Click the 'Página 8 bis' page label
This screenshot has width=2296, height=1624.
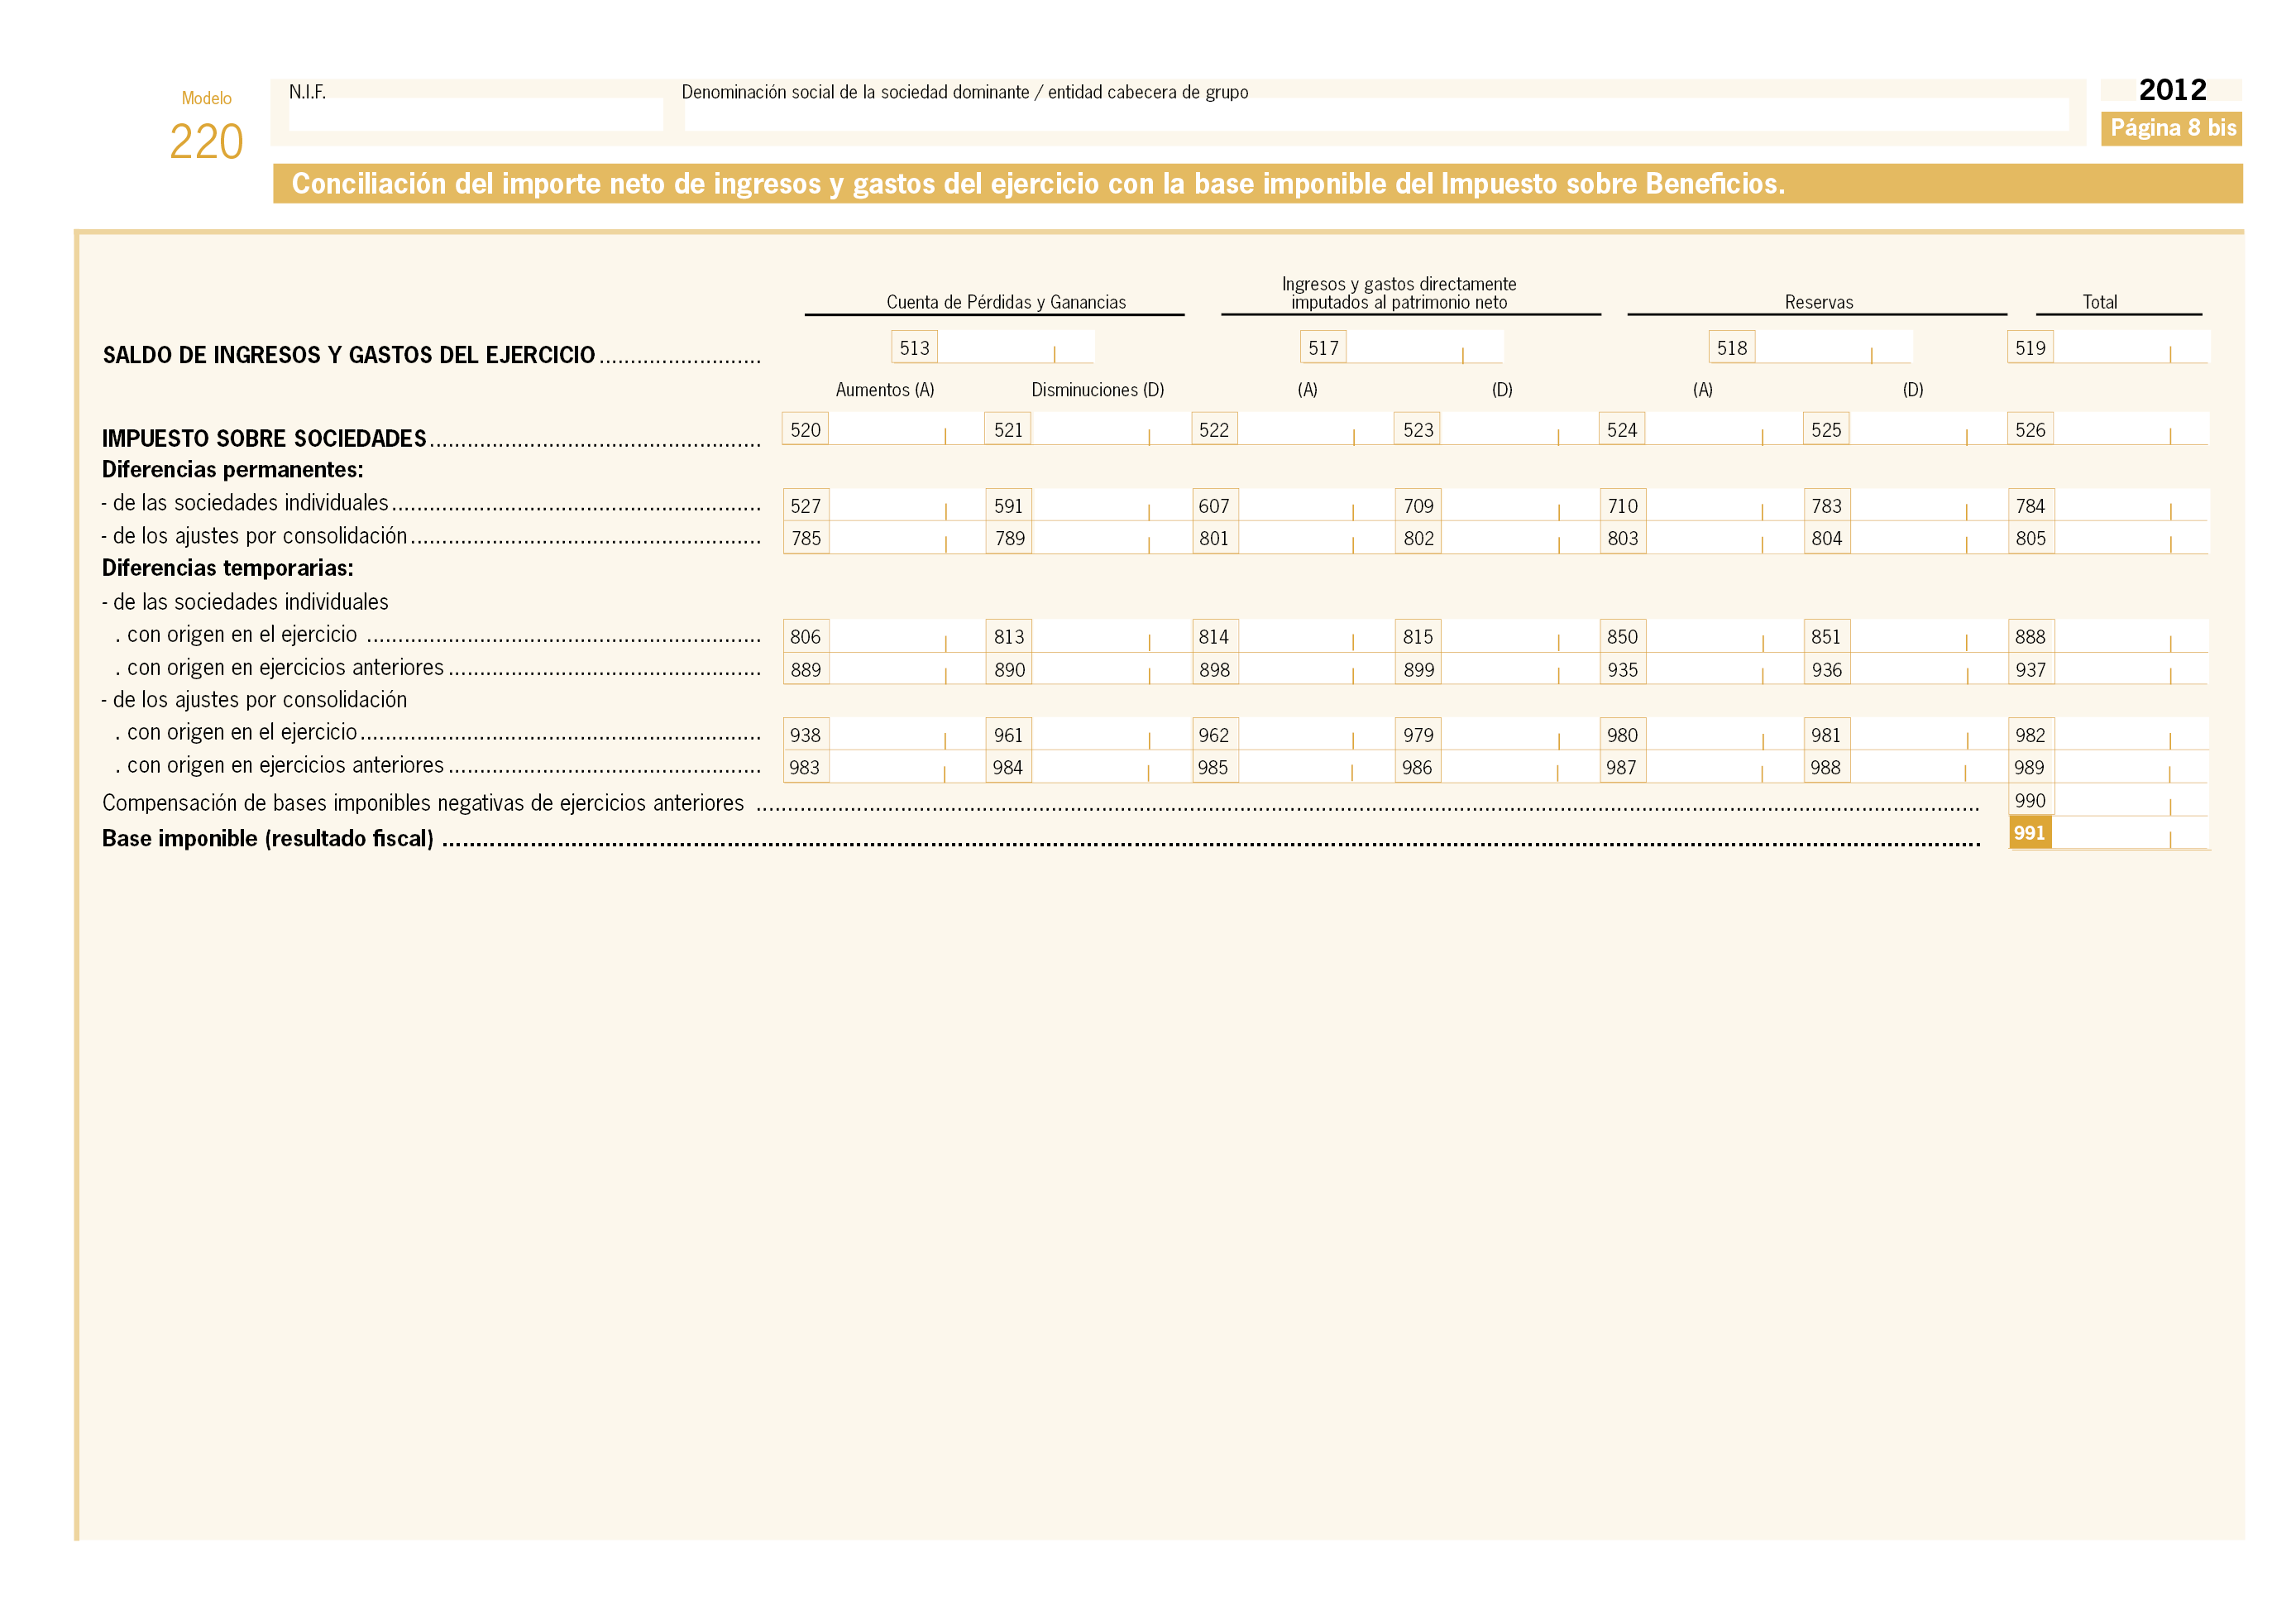(x=2172, y=128)
